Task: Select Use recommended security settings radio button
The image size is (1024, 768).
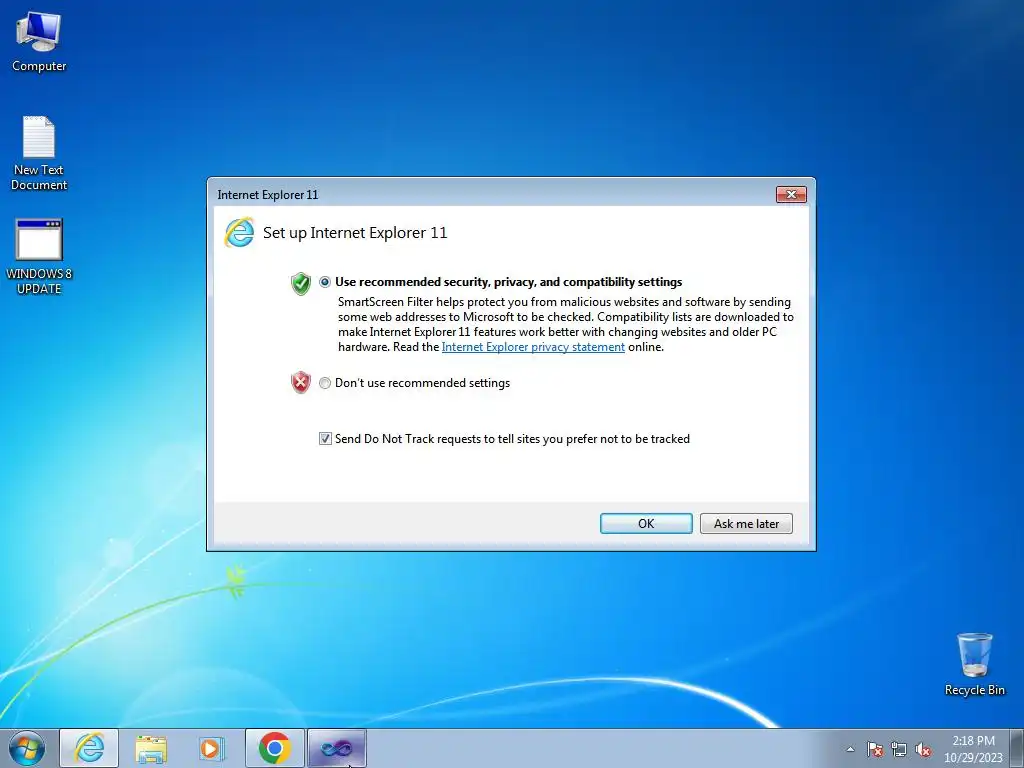Action: (x=325, y=282)
